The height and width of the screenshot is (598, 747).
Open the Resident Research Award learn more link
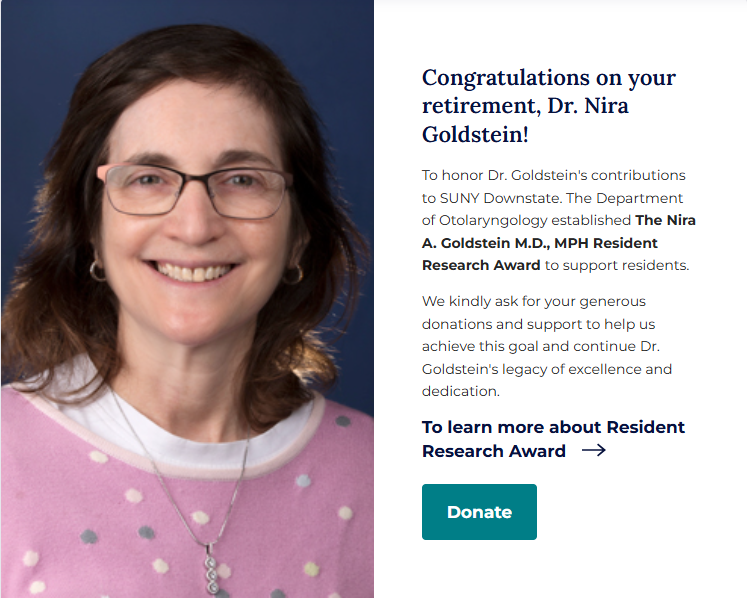553,427
